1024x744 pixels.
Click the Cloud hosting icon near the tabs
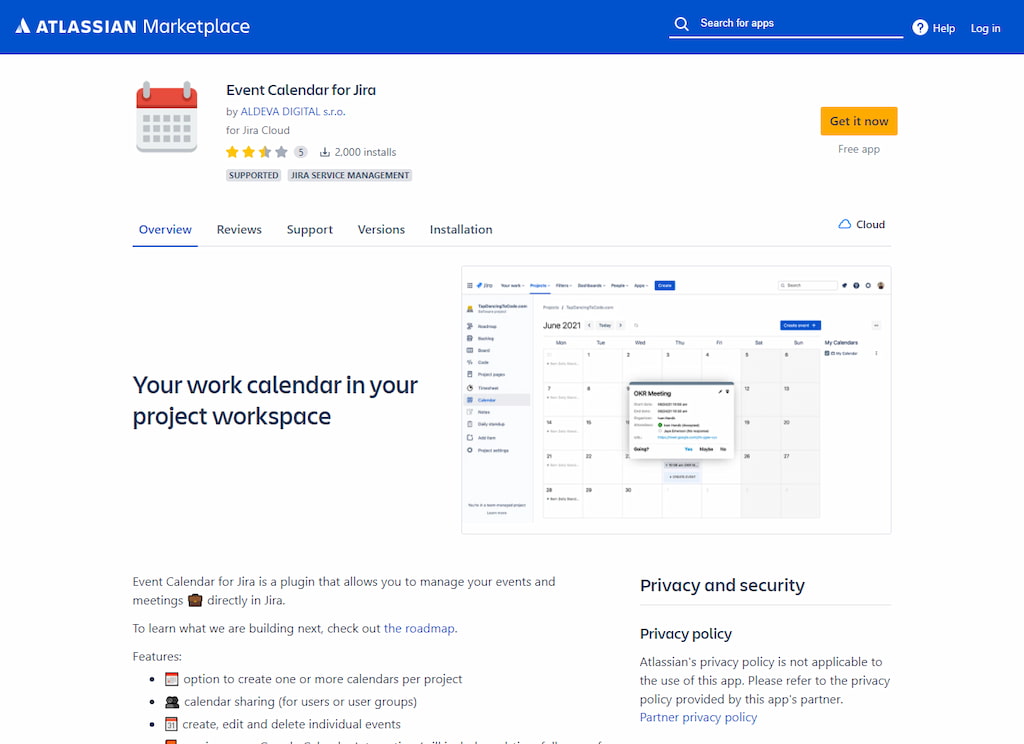click(x=845, y=224)
